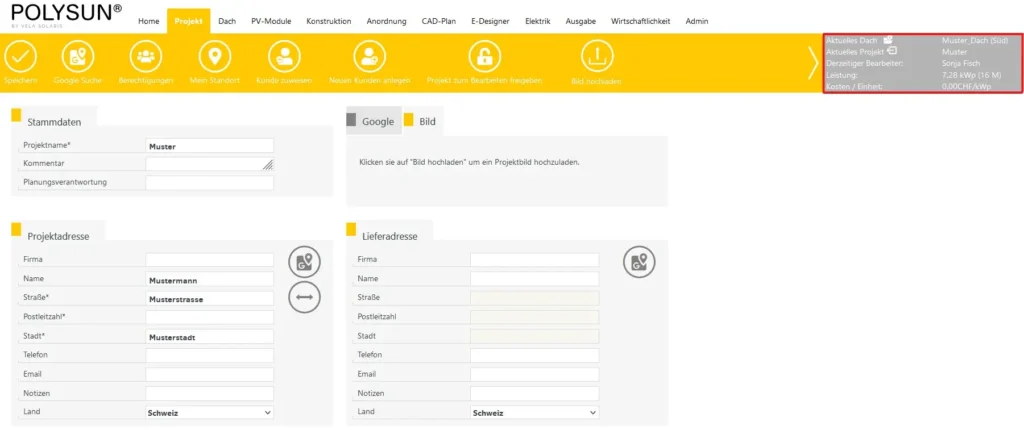The image size is (1024, 430).
Task: Open the Land dropdown in Lieferadresse
Action: click(x=534, y=412)
